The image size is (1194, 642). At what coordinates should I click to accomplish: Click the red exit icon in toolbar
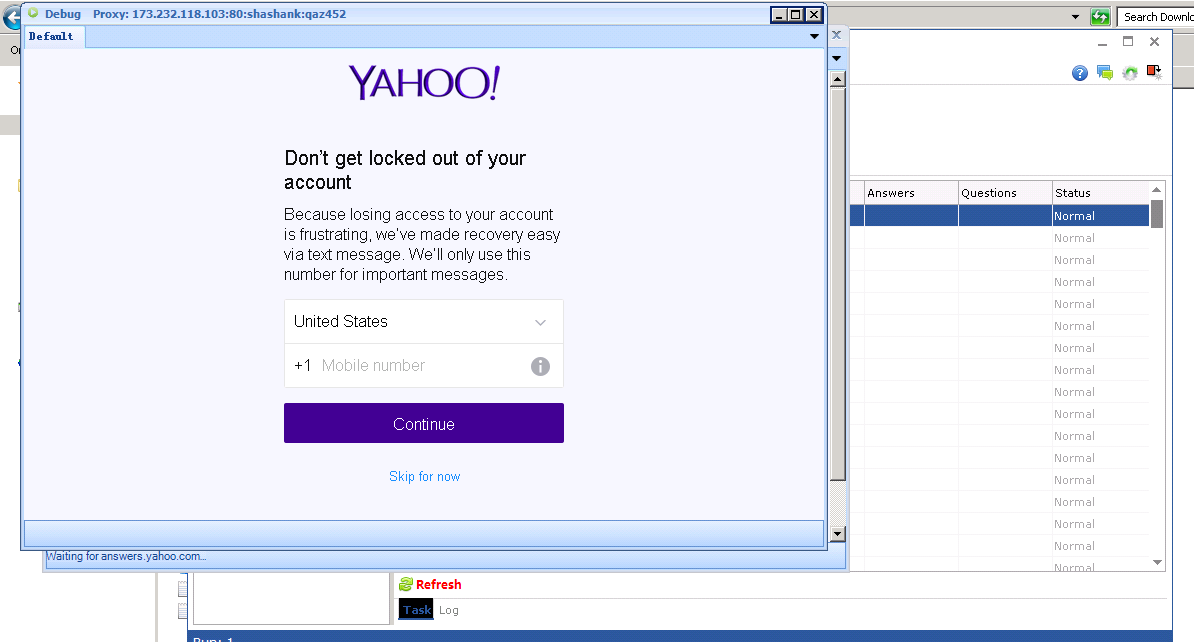click(x=1154, y=72)
